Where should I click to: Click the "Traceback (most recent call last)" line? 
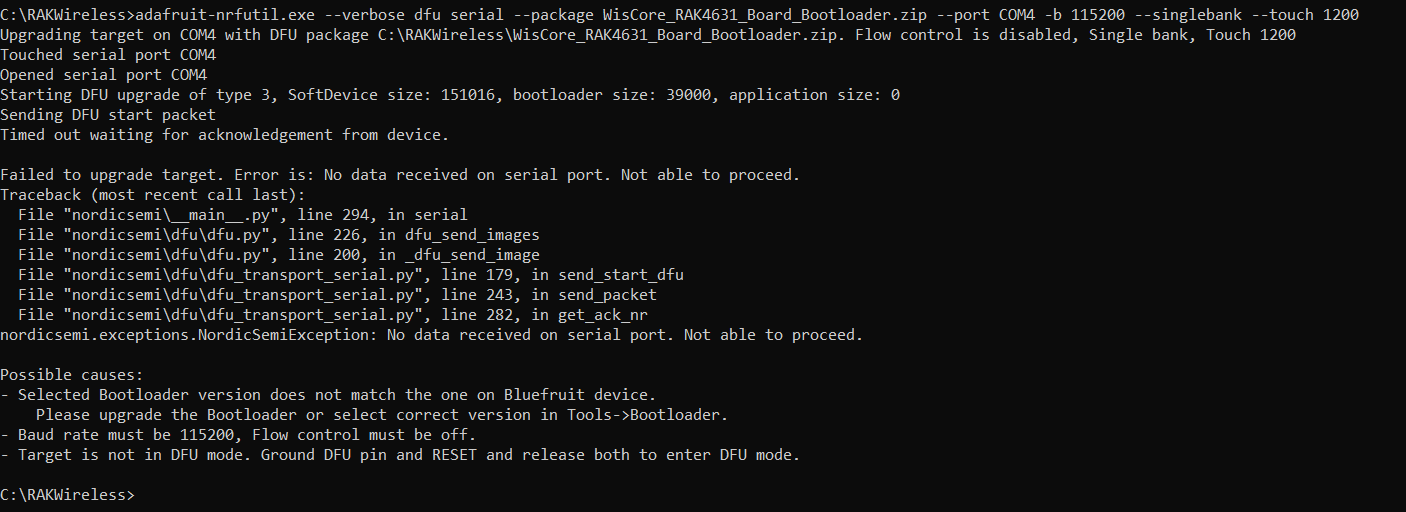[153, 195]
